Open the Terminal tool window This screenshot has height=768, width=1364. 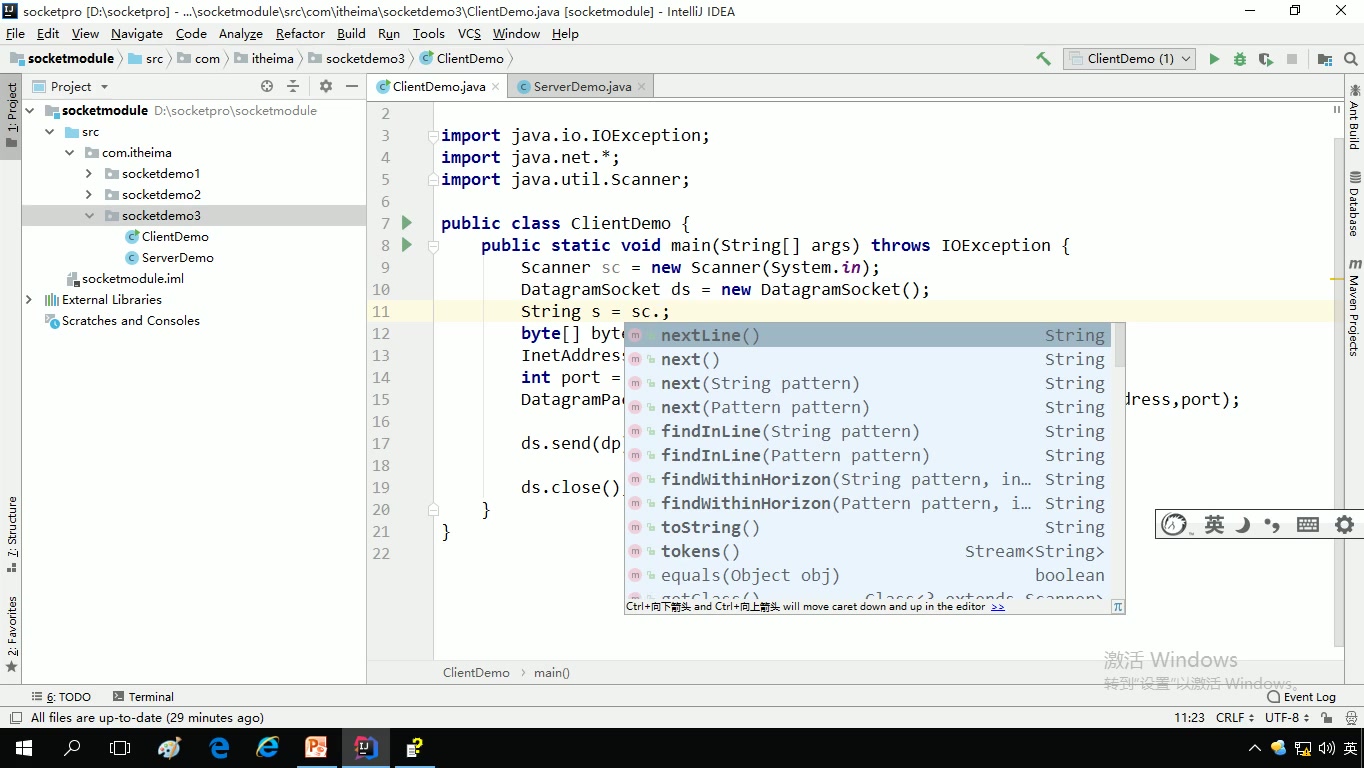143,697
